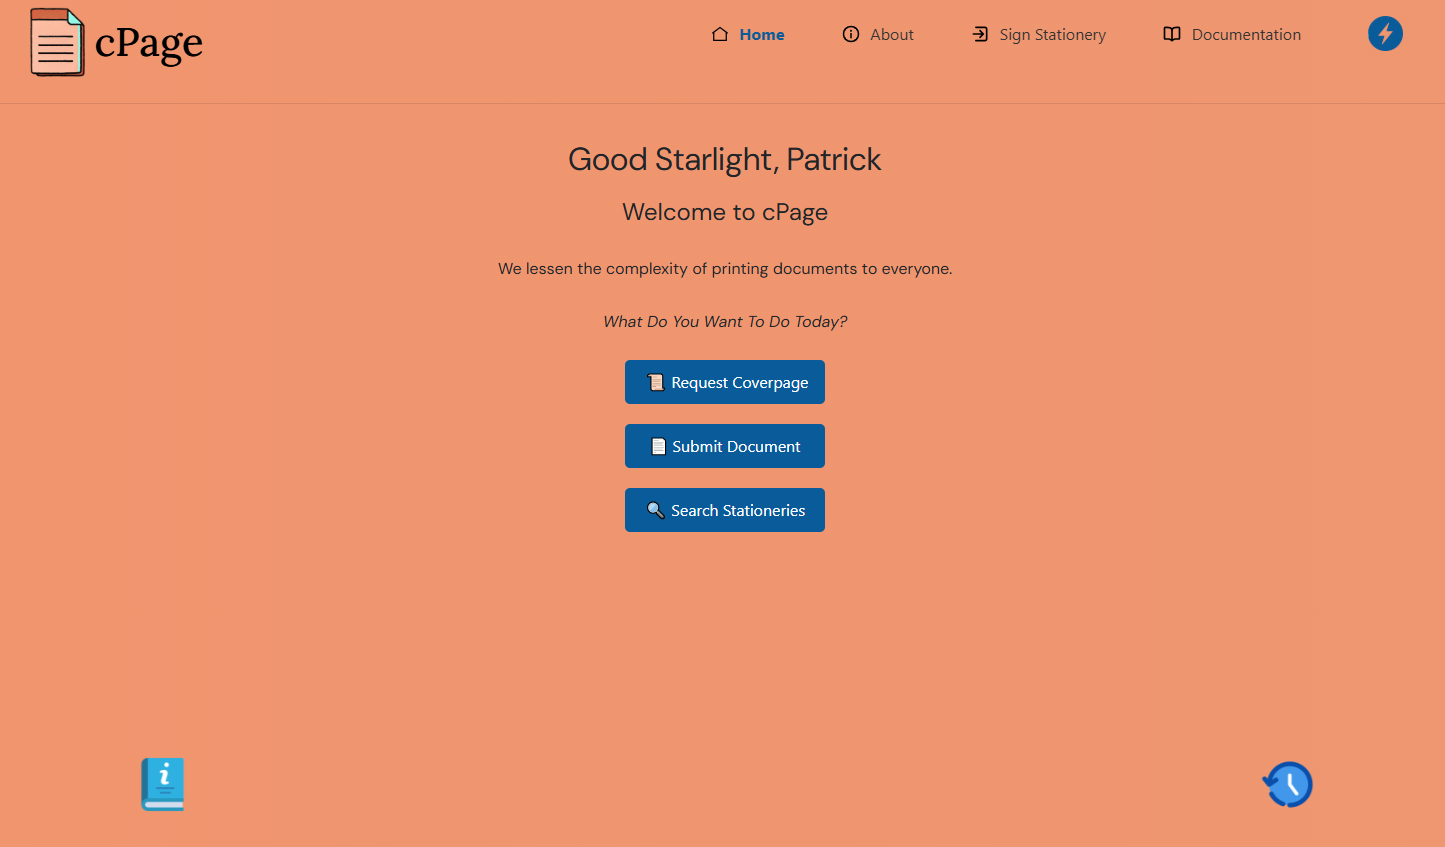Image resolution: width=1445 pixels, height=847 pixels.
Task: Navigate to Sign Stationery
Action: click(1052, 34)
